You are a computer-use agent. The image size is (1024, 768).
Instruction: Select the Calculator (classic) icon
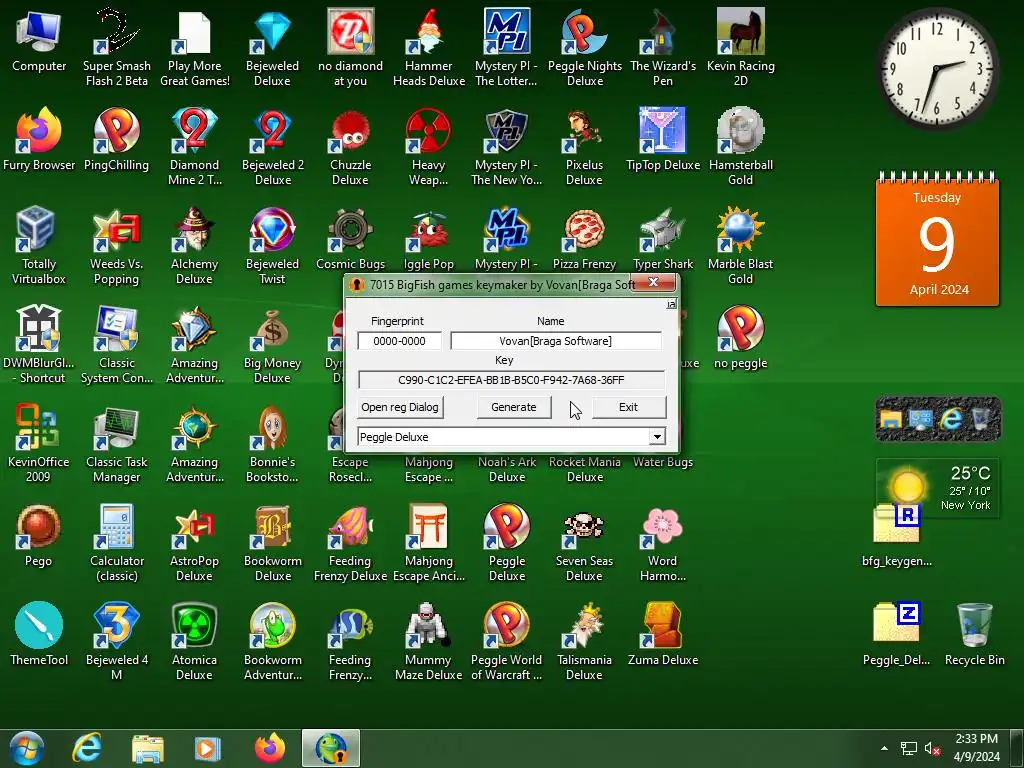tap(116, 543)
